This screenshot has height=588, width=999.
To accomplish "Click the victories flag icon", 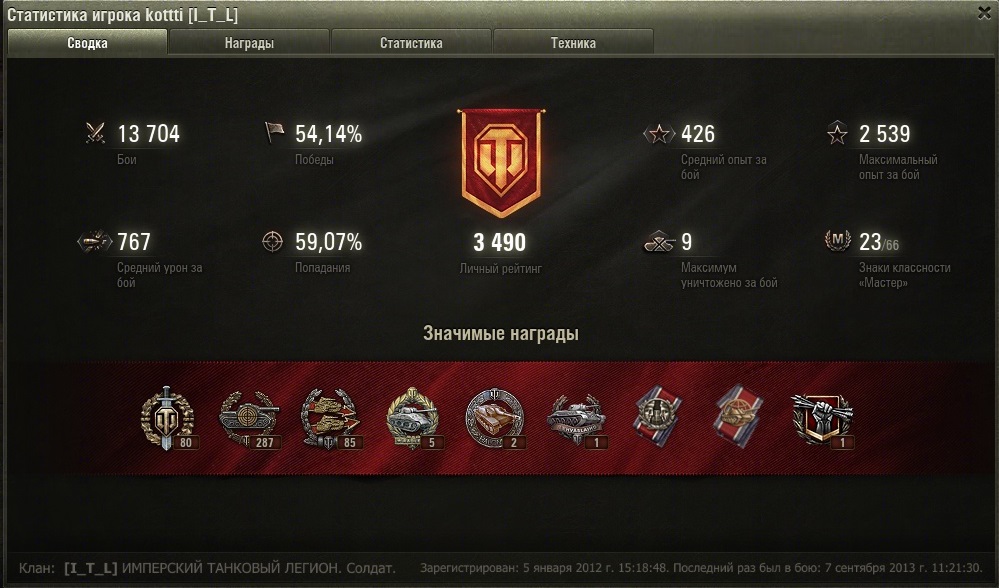I will (274, 133).
